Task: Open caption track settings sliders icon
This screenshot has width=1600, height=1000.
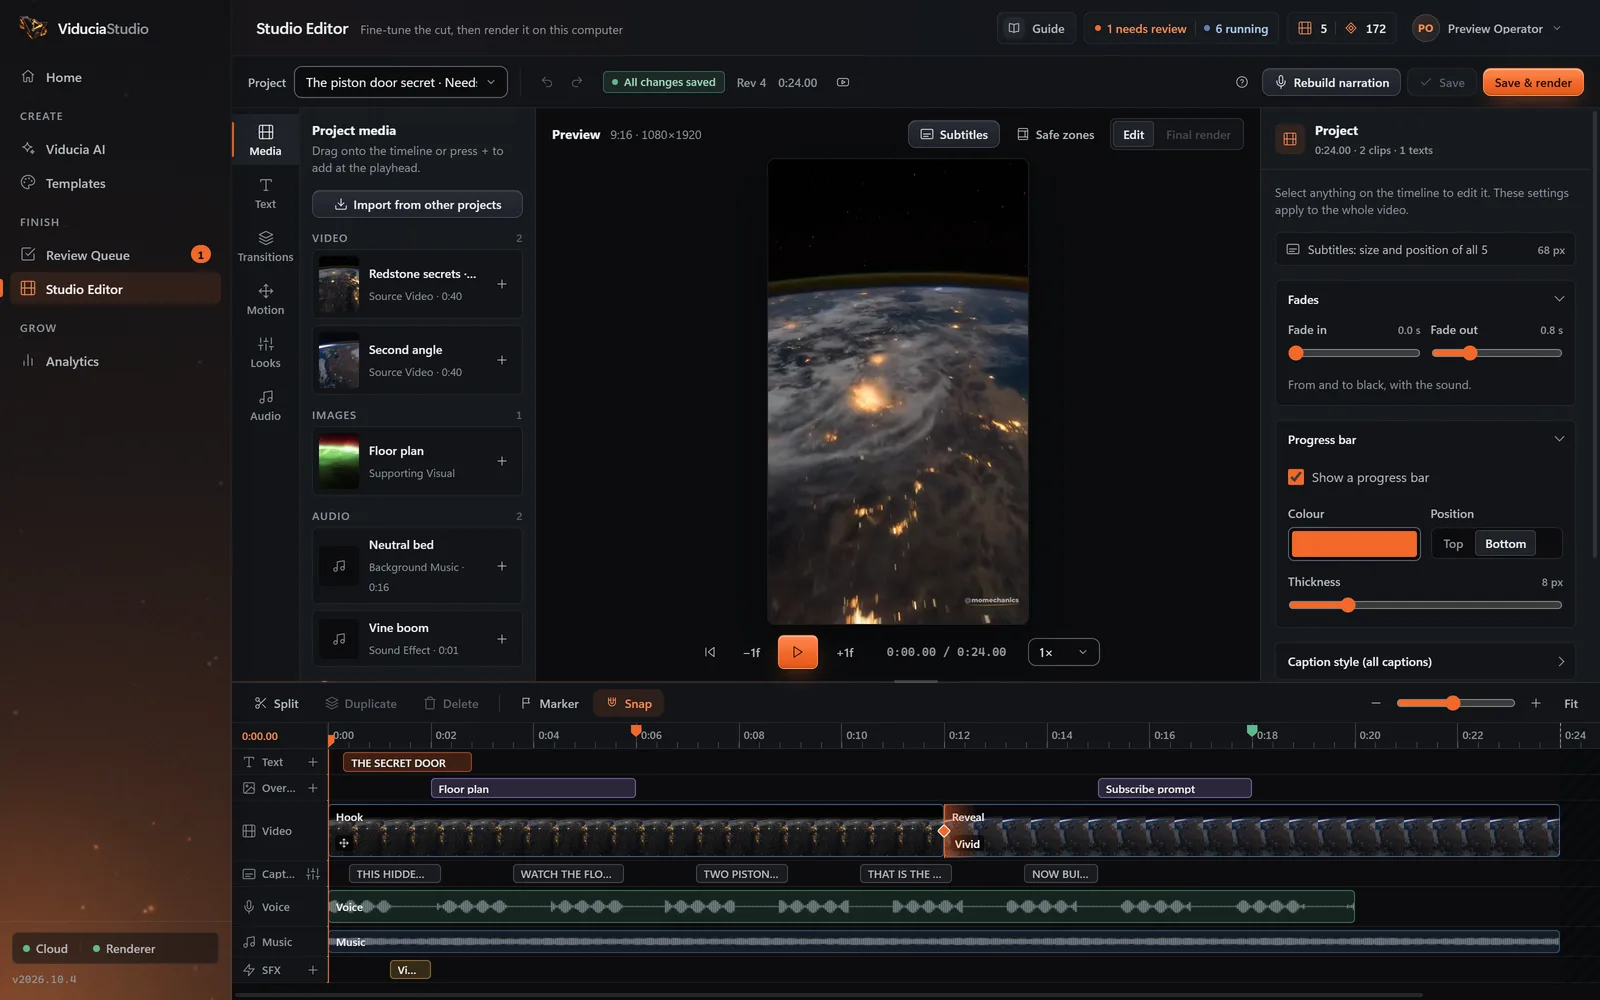Action: [x=313, y=874]
